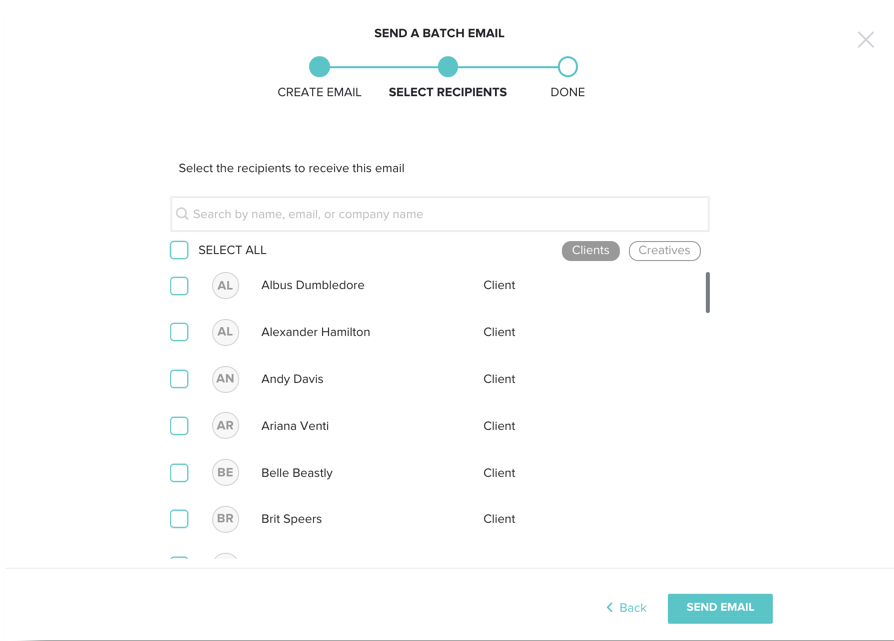This screenshot has height=641, width=894.
Task: Click inside the recipient search field
Action: [x=438, y=213]
